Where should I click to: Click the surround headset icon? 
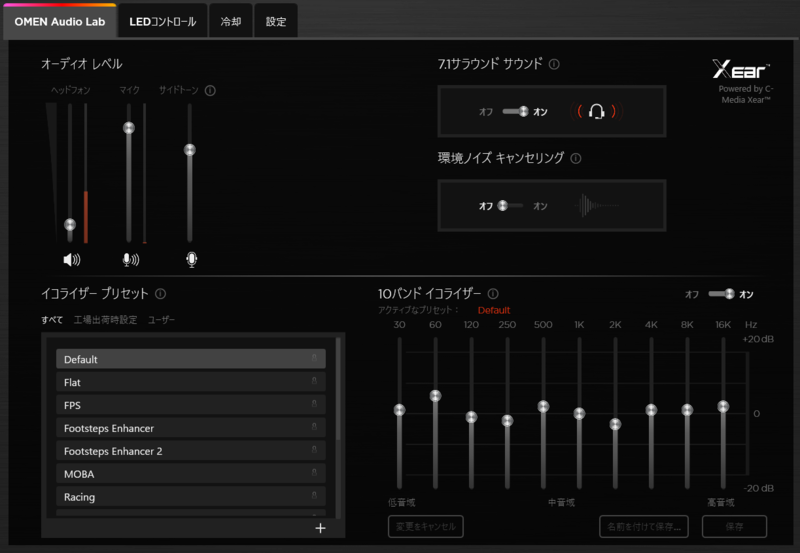[x=596, y=111]
